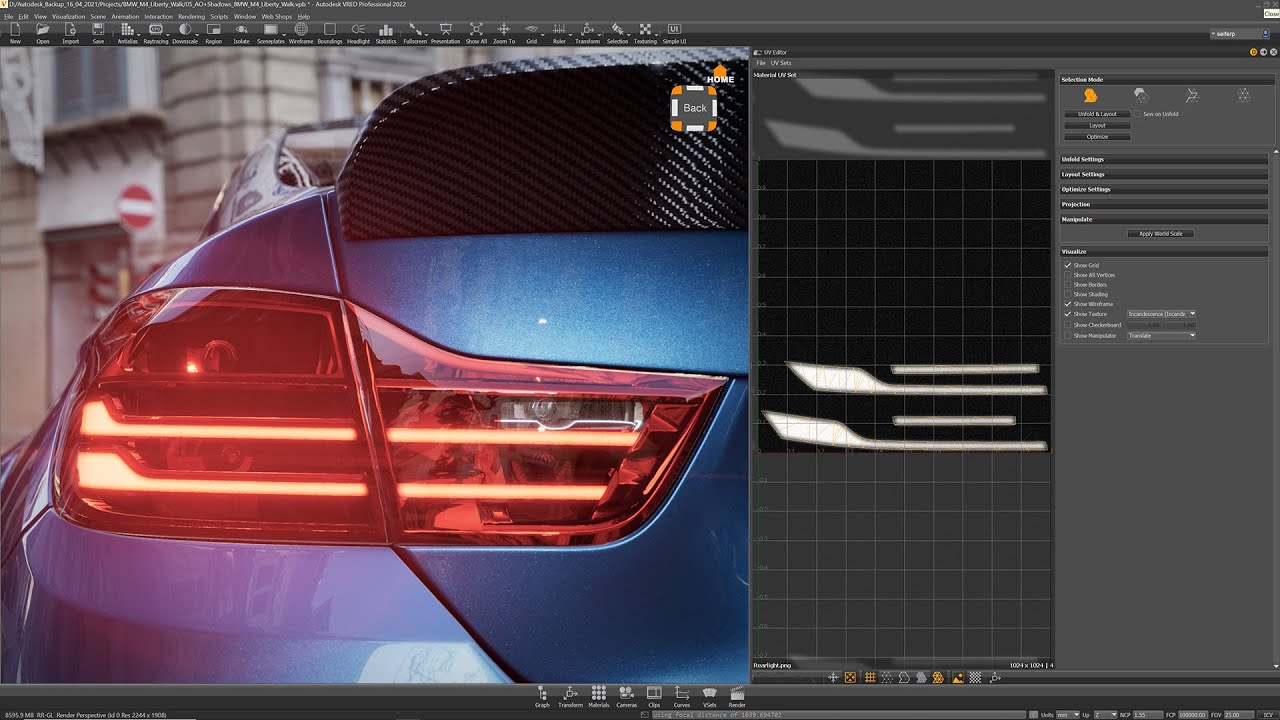
Task: Uncheck the Show Grid checkbox
Action: [1068, 265]
